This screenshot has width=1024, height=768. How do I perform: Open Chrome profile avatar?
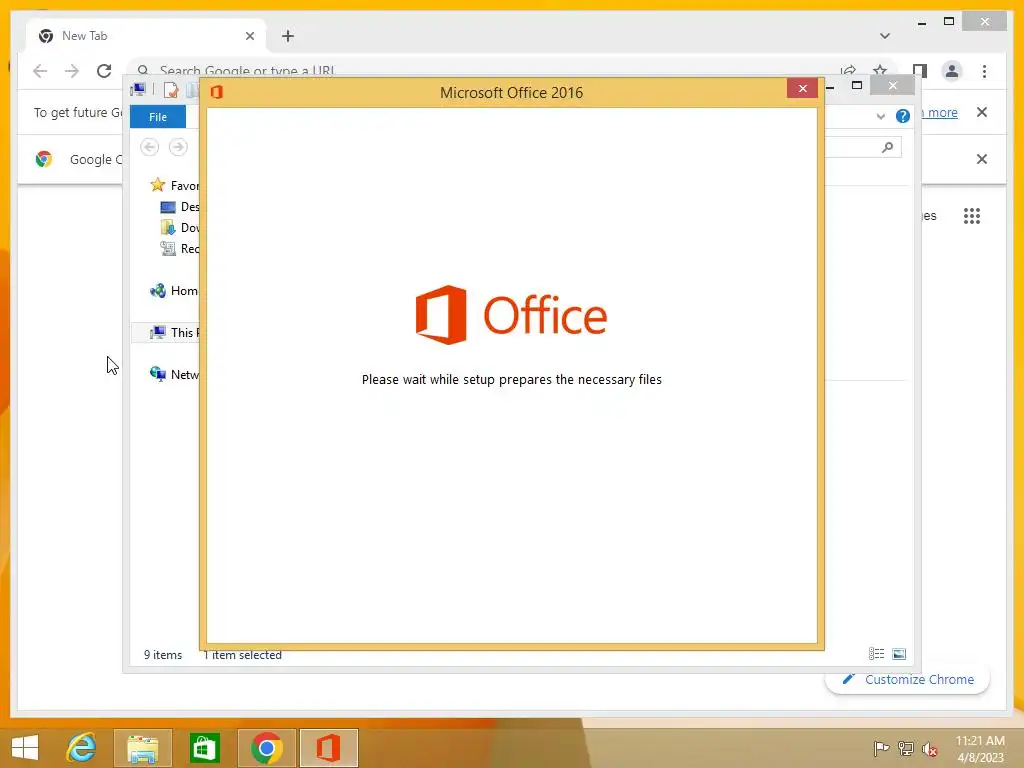click(x=952, y=71)
